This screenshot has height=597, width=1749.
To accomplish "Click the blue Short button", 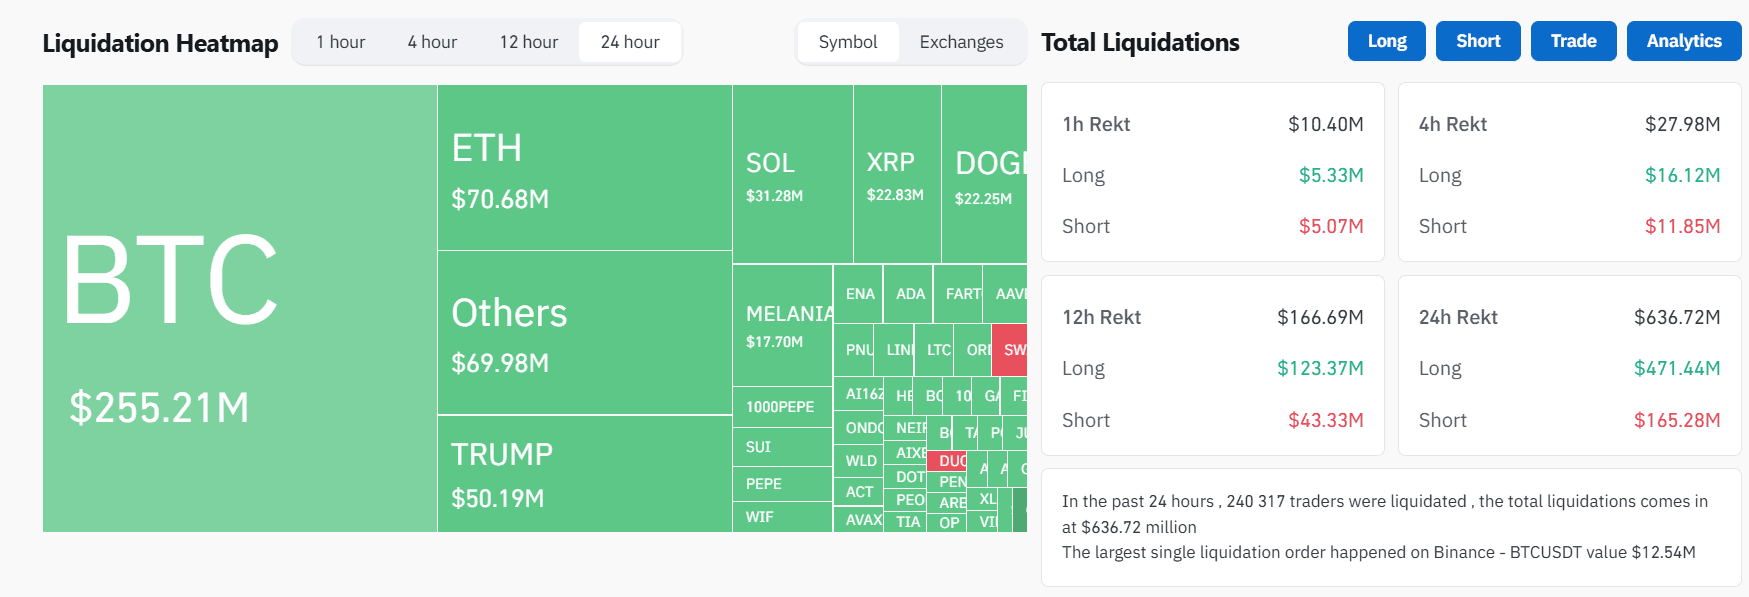I will point(1478,41).
